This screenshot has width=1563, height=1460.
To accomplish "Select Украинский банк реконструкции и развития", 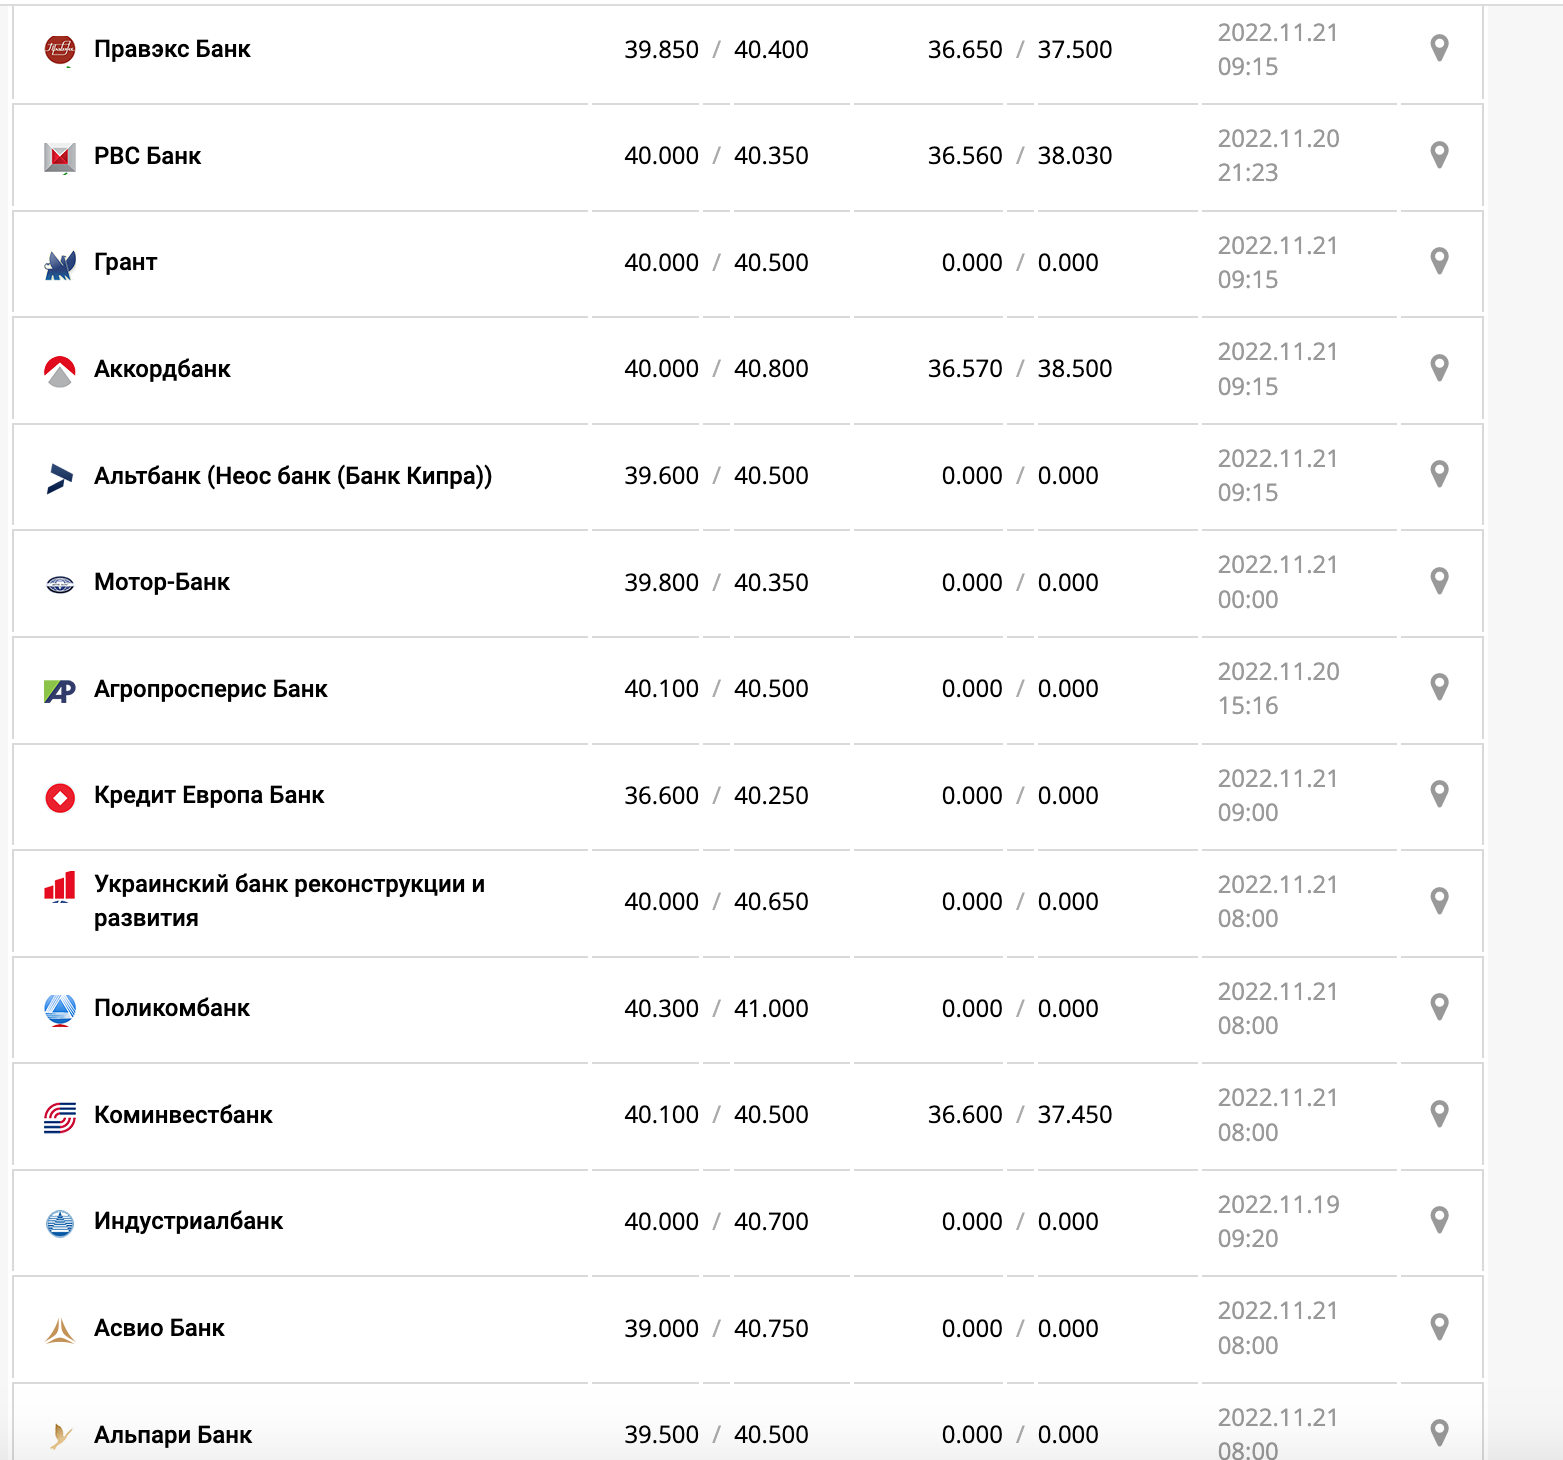I will (x=289, y=901).
